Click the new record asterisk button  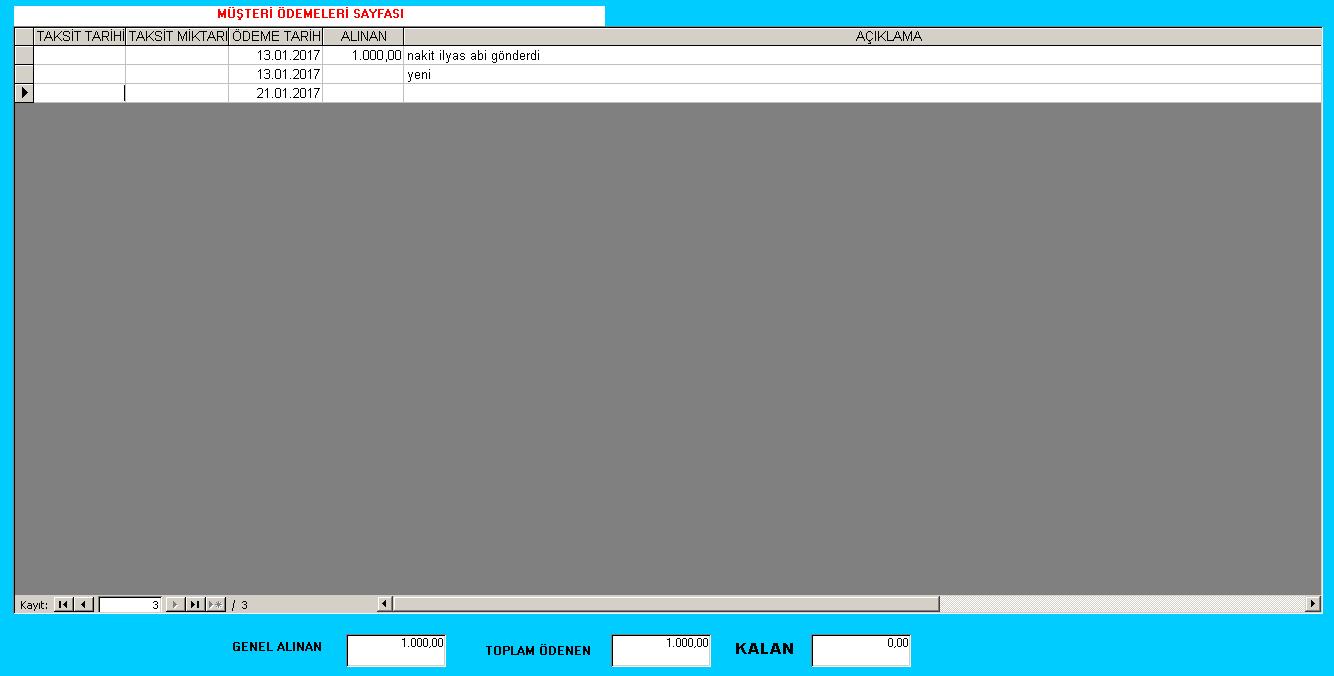coord(216,604)
